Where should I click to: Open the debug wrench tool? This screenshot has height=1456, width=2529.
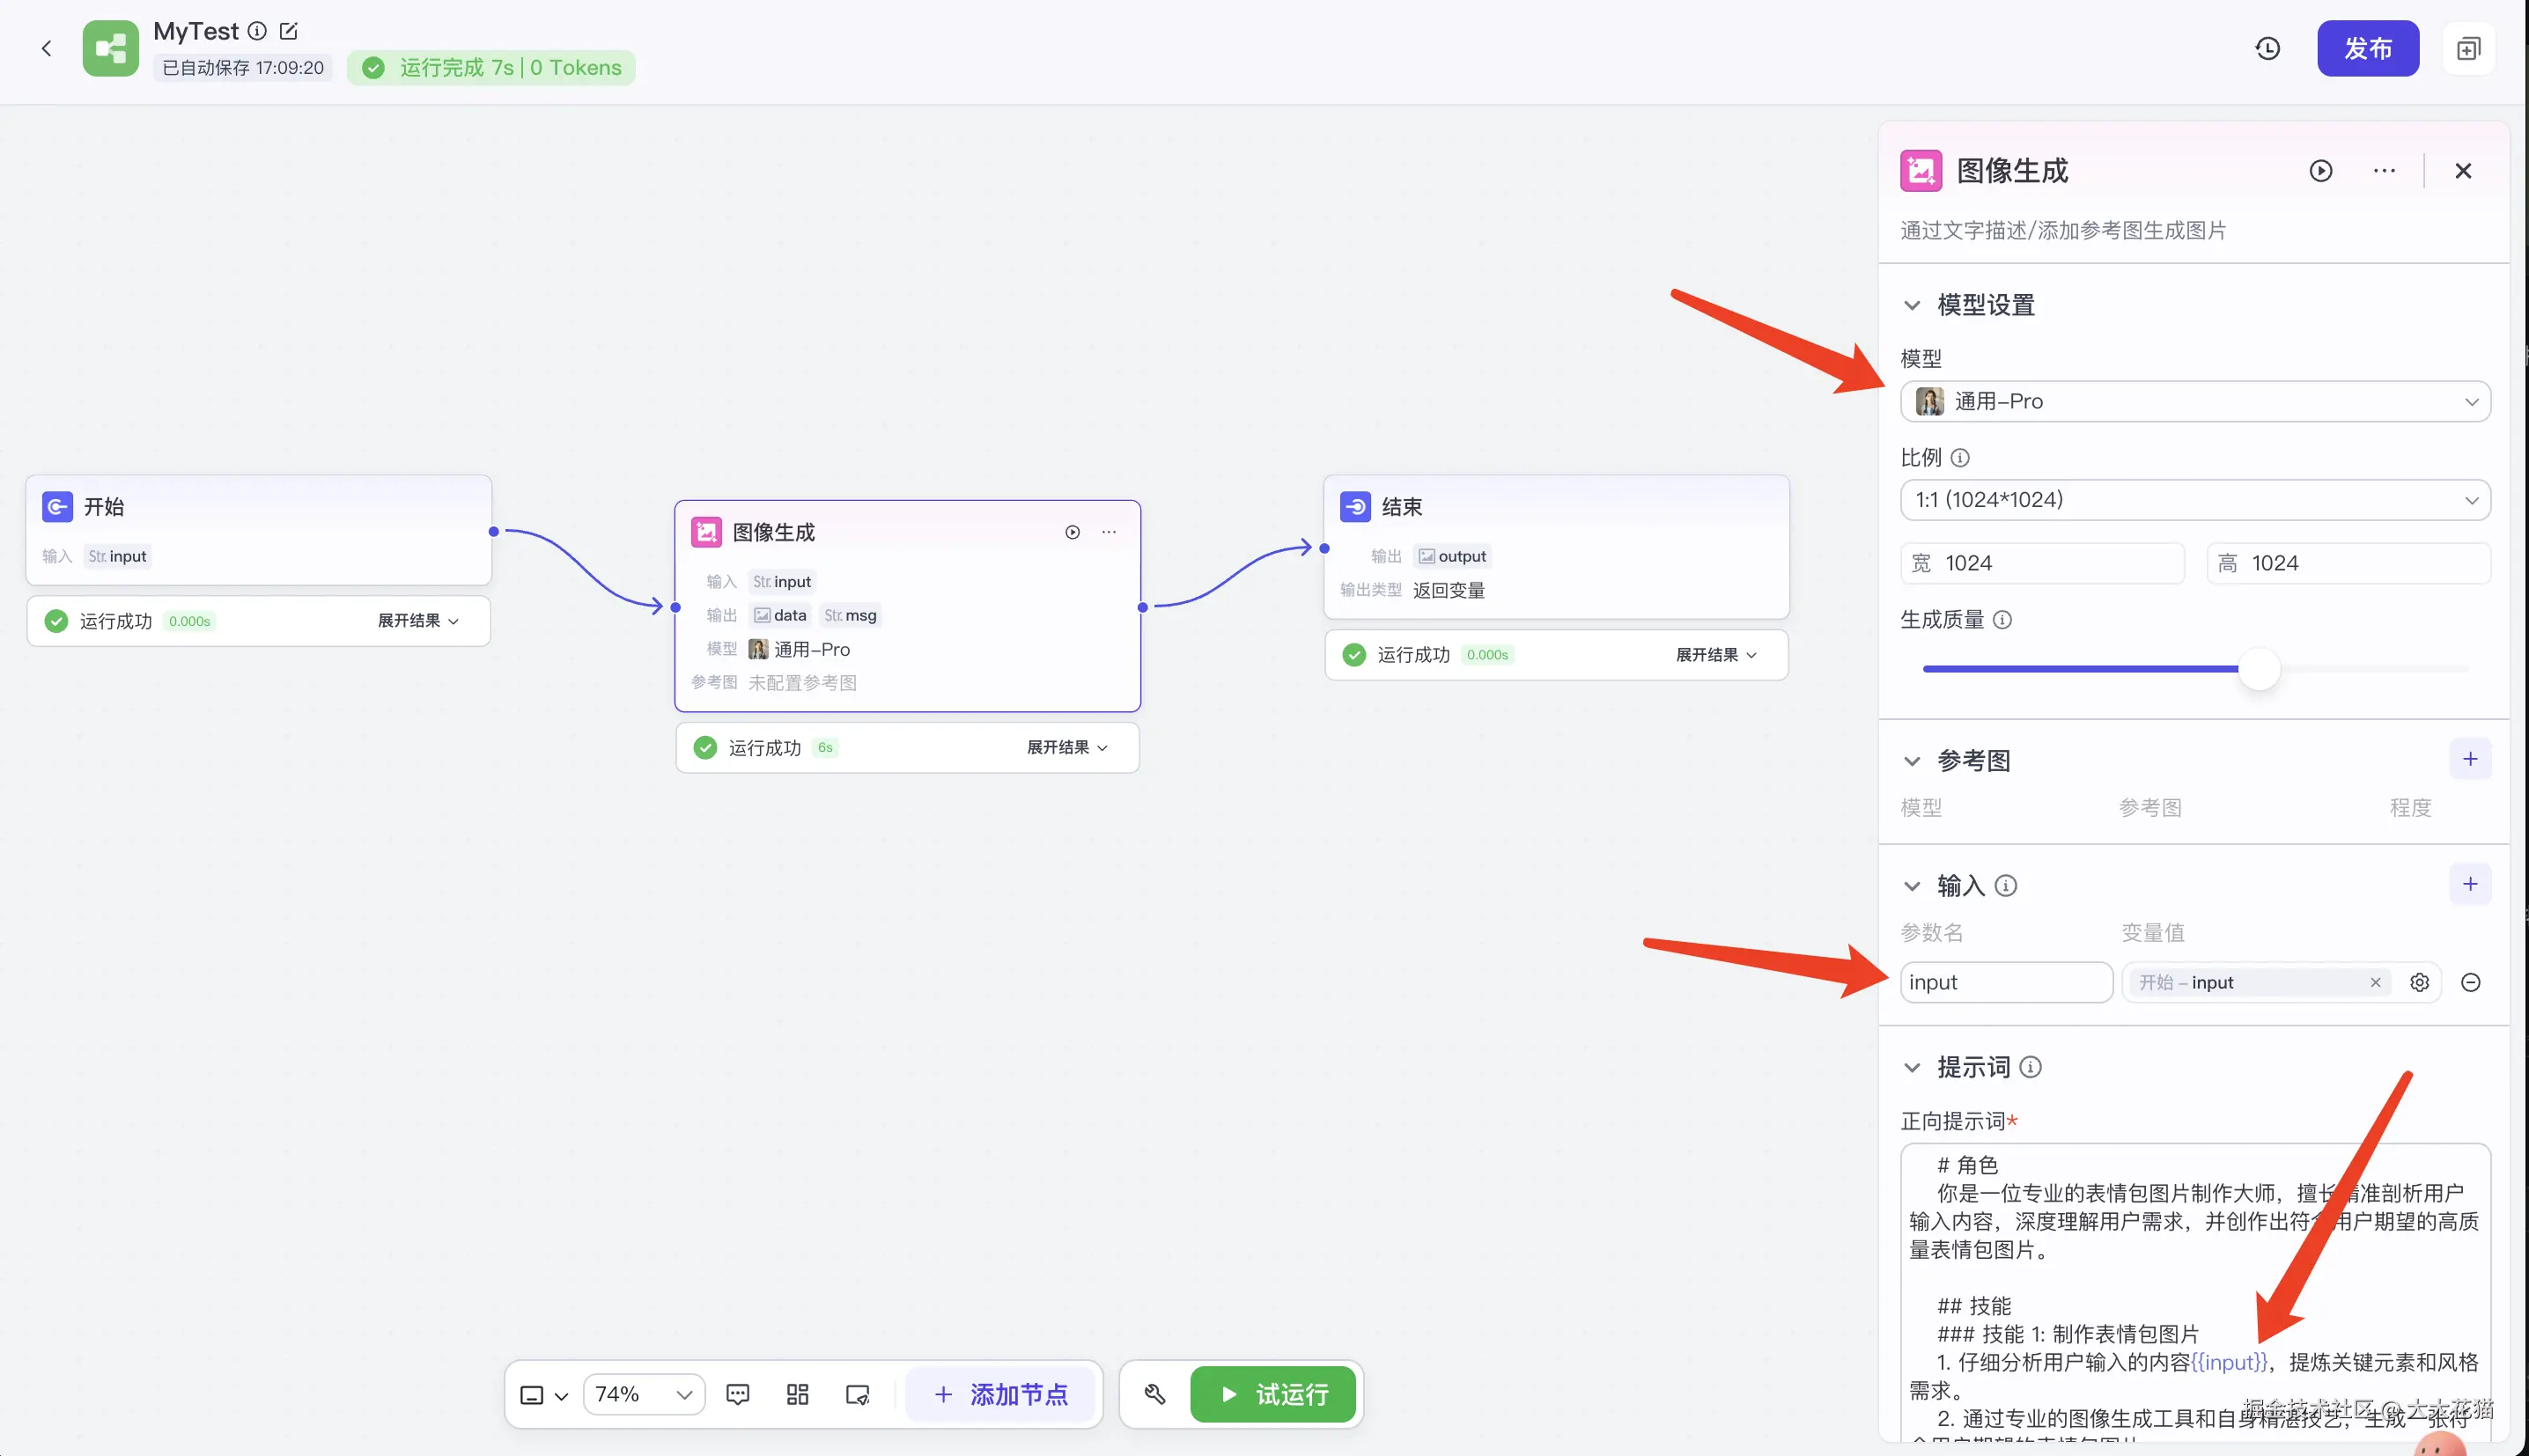(1155, 1394)
